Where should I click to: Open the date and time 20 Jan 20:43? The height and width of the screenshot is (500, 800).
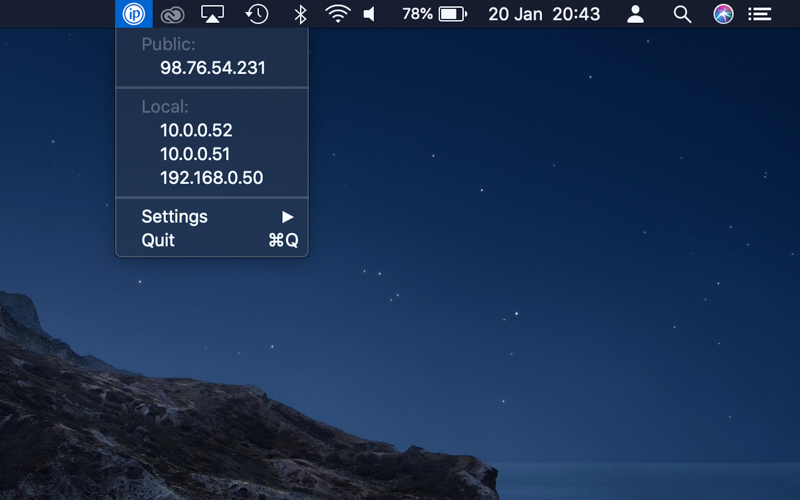[544, 14]
